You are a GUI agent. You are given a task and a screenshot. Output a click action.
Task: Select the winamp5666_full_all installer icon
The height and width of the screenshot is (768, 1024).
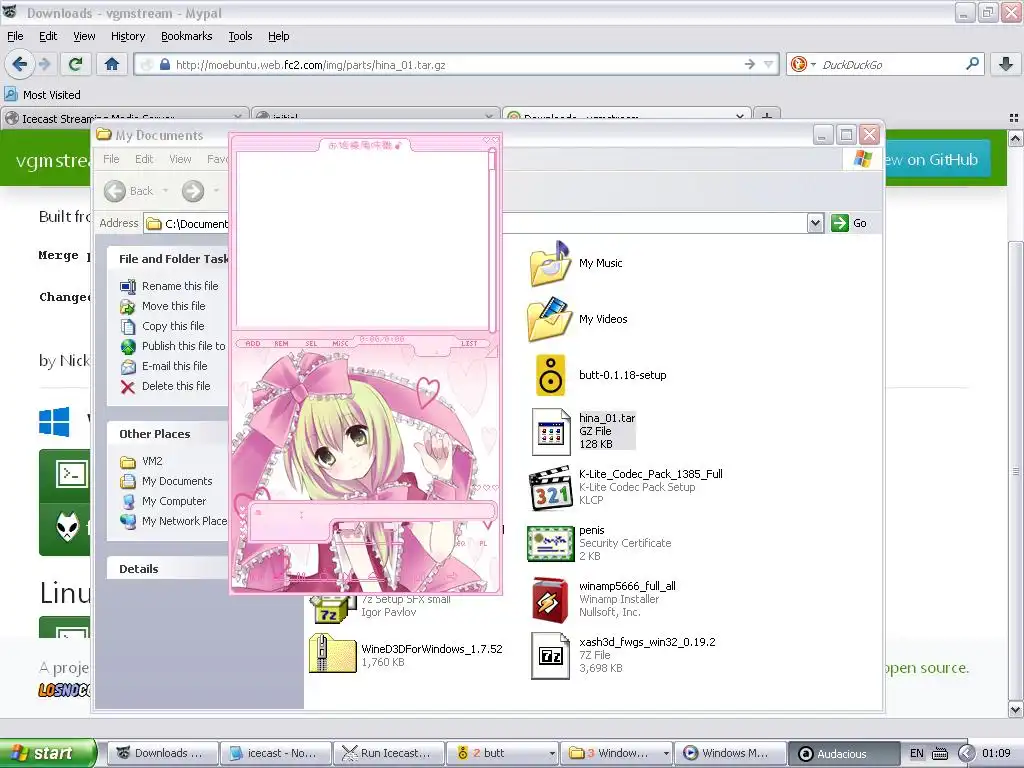549,600
